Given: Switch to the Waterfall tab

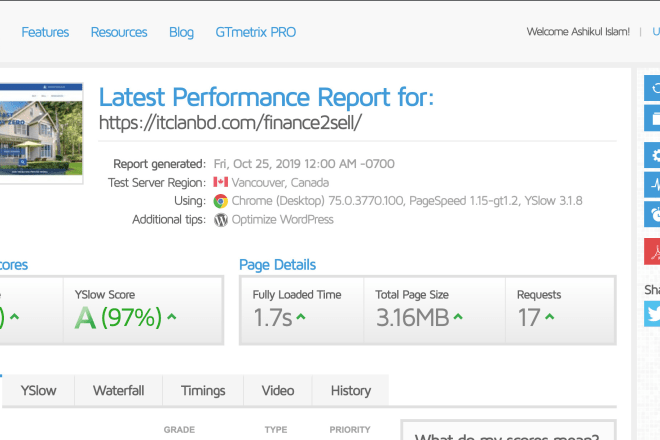Looking at the screenshot, I should click(x=119, y=391).
